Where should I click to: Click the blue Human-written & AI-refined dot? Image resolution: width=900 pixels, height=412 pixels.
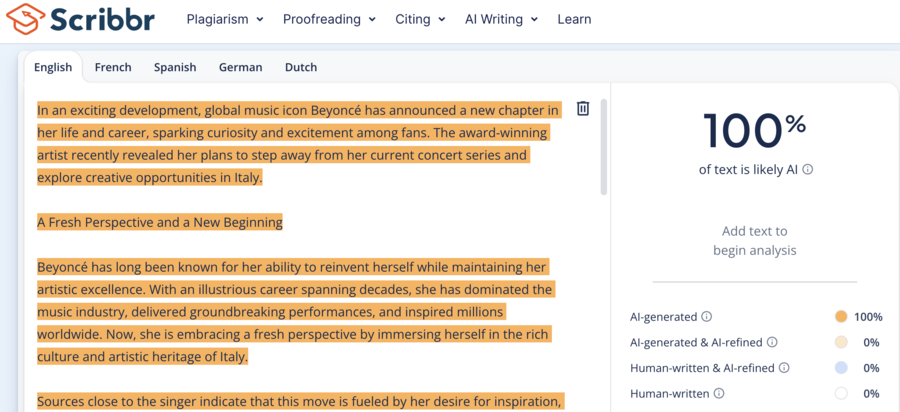coord(841,368)
